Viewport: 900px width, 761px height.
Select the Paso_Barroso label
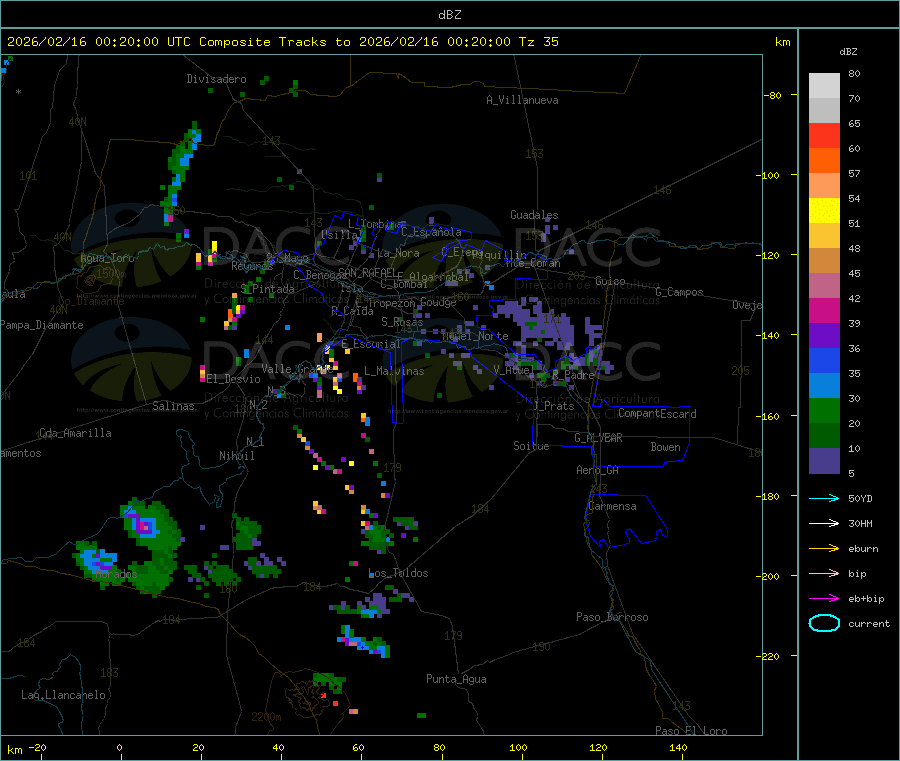click(x=612, y=617)
